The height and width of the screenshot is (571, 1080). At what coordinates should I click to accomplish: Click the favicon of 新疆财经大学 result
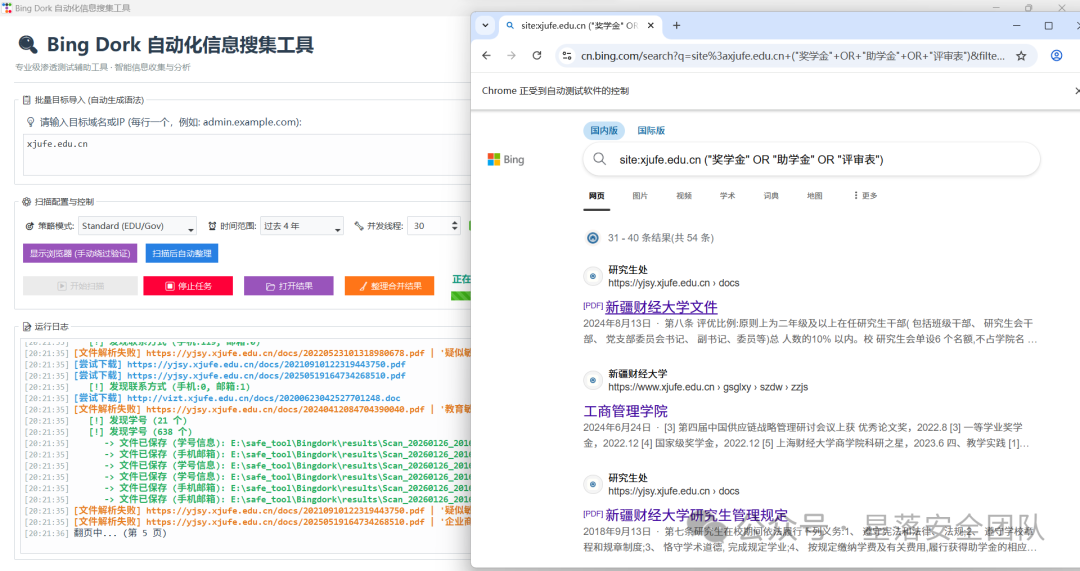coord(592,380)
